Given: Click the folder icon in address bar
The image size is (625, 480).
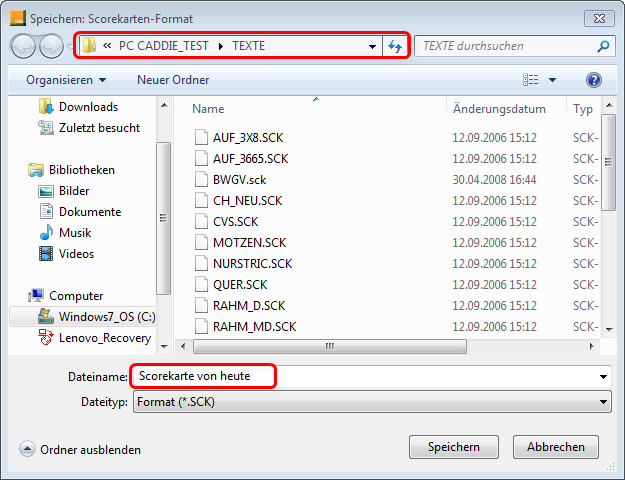Looking at the screenshot, I should coord(89,46).
